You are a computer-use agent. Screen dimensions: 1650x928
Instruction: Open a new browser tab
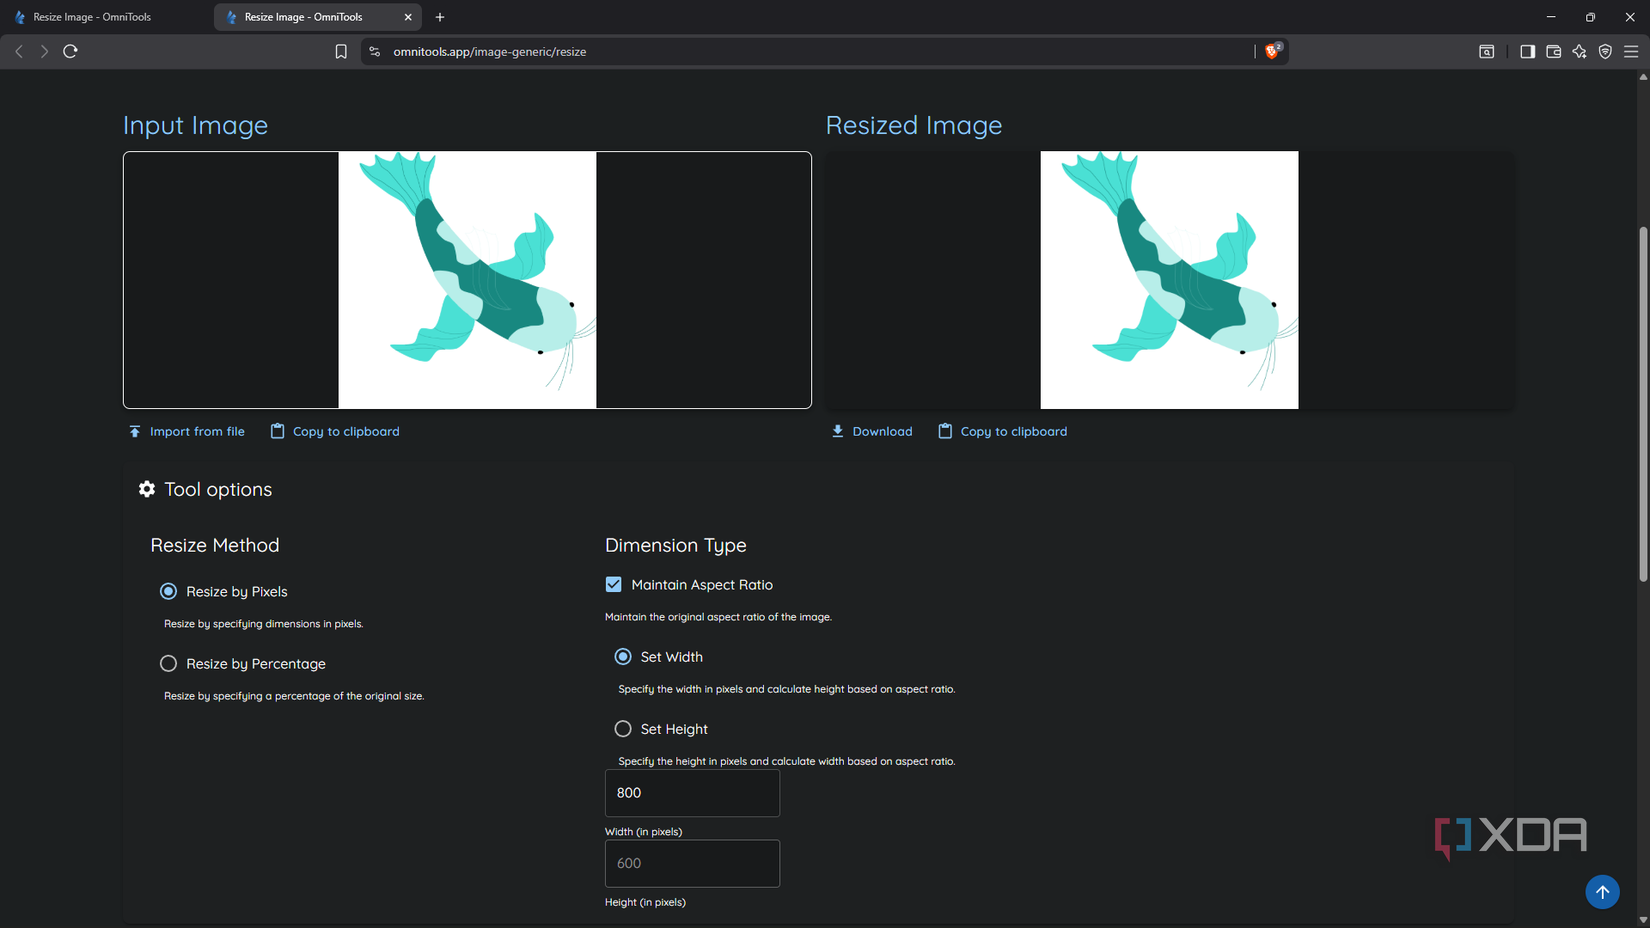click(x=440, y=17)
